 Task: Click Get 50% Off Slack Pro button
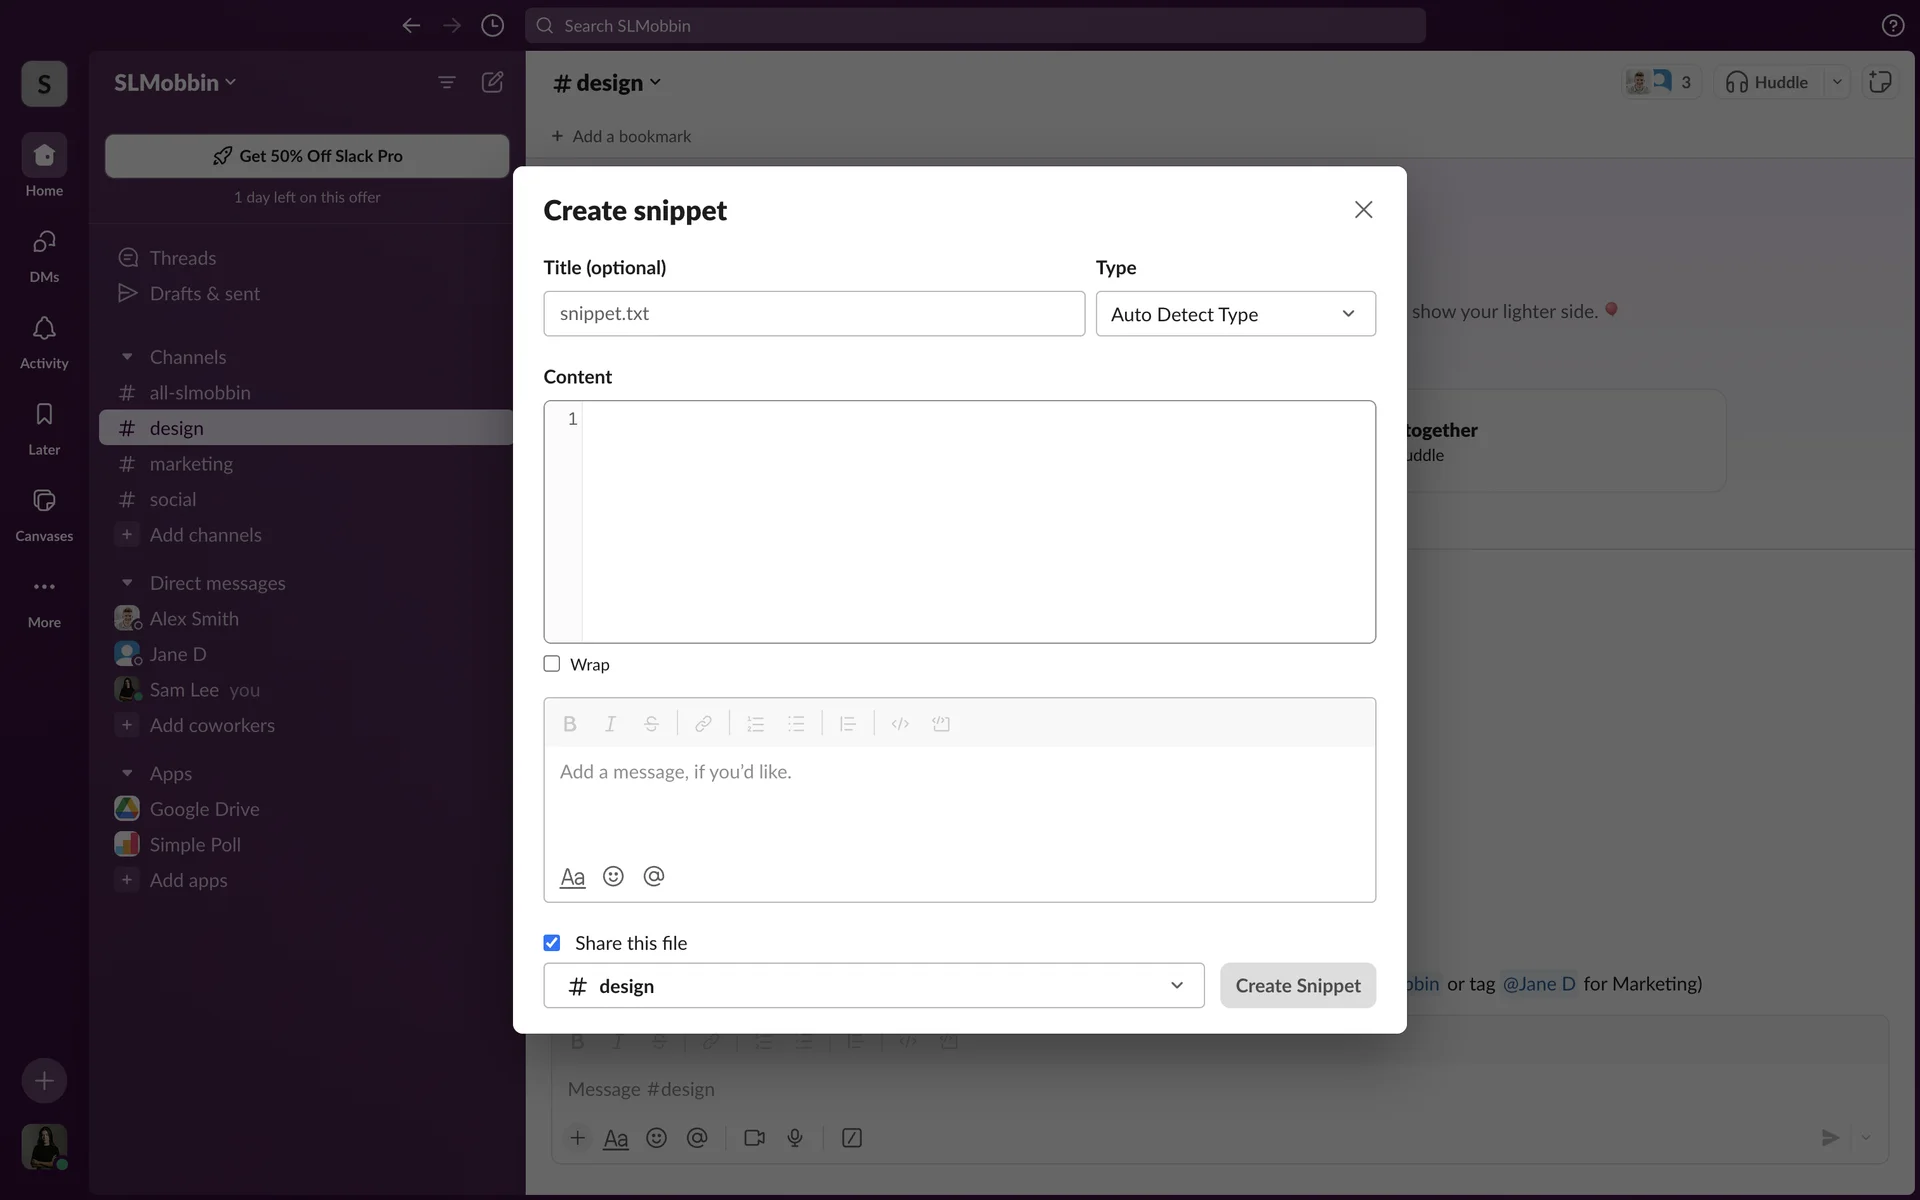coord(307,156)
